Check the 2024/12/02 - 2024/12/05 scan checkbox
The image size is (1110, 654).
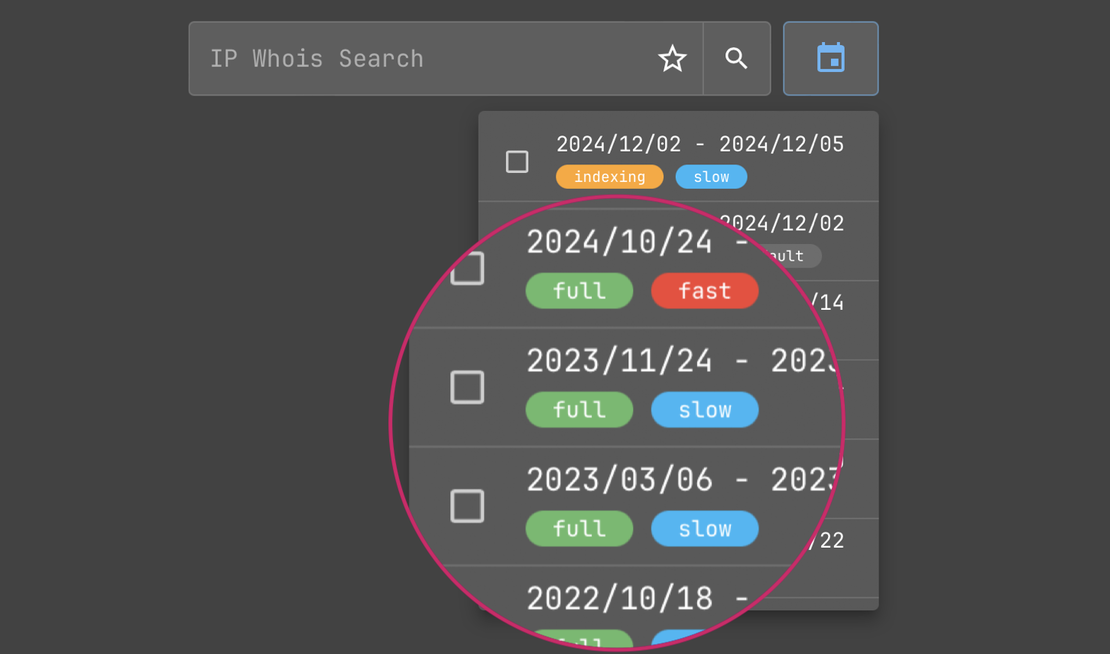[x=517, y=160]
